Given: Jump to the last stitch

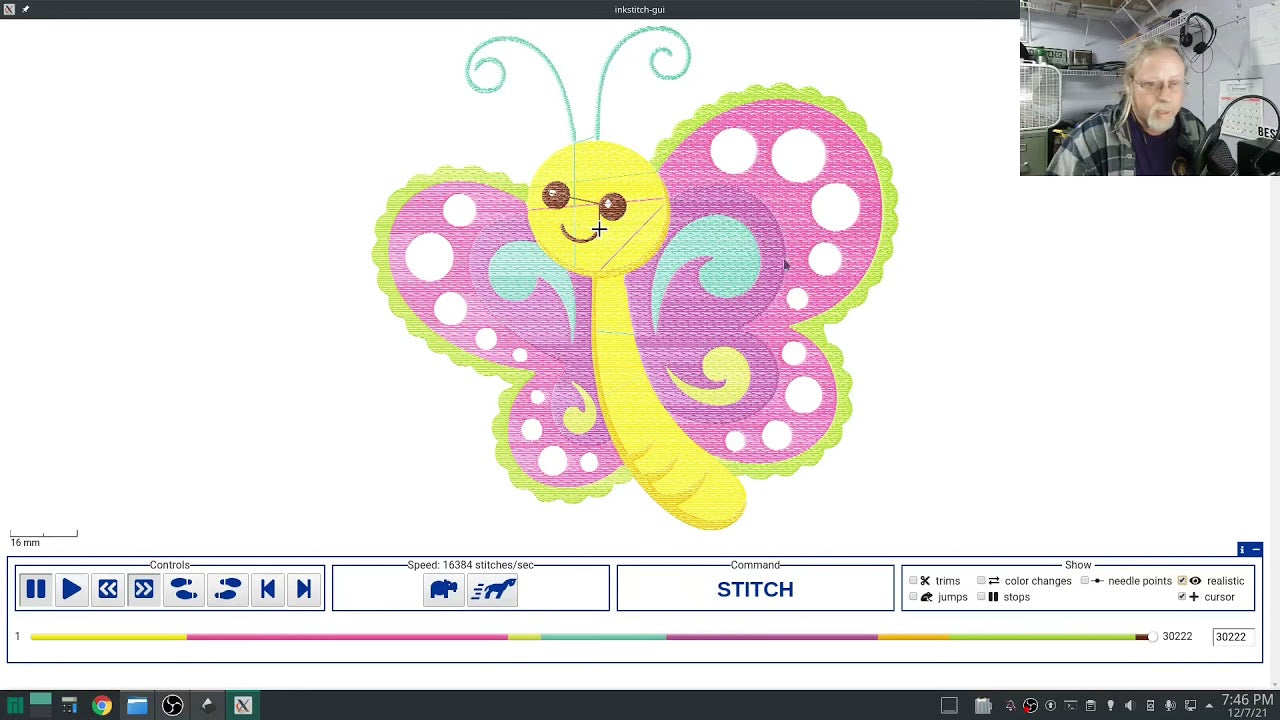Looking at the screenshot, I should click(x=303, y=589).
